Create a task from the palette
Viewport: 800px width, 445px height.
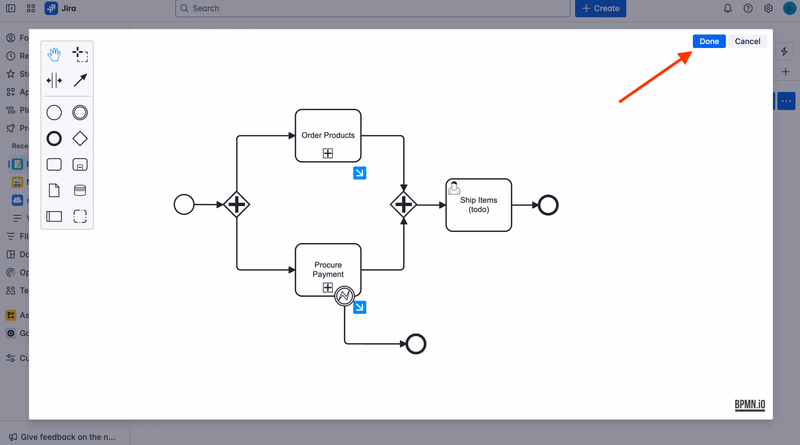point(54,164)
